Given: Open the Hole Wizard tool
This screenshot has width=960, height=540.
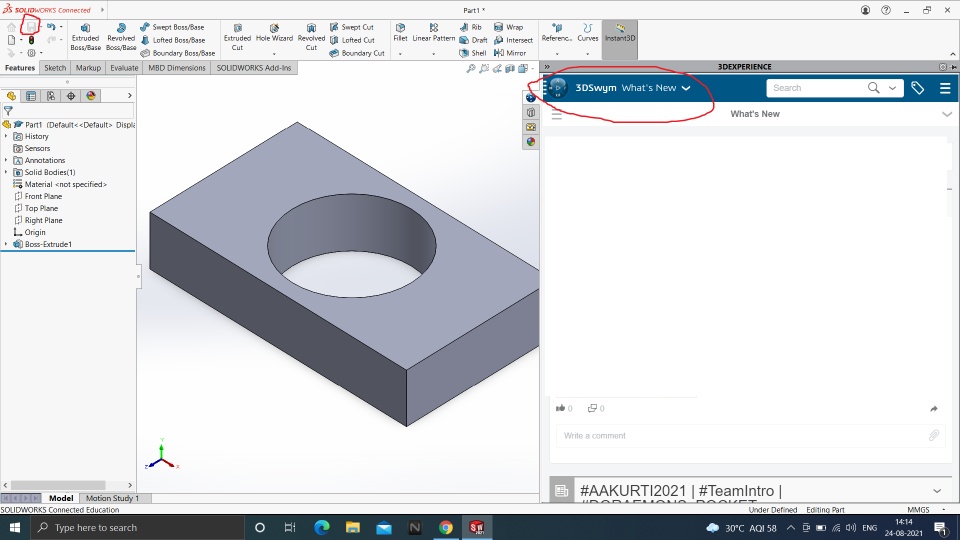Looking at the screenshot, I should [x=274, y=33].
